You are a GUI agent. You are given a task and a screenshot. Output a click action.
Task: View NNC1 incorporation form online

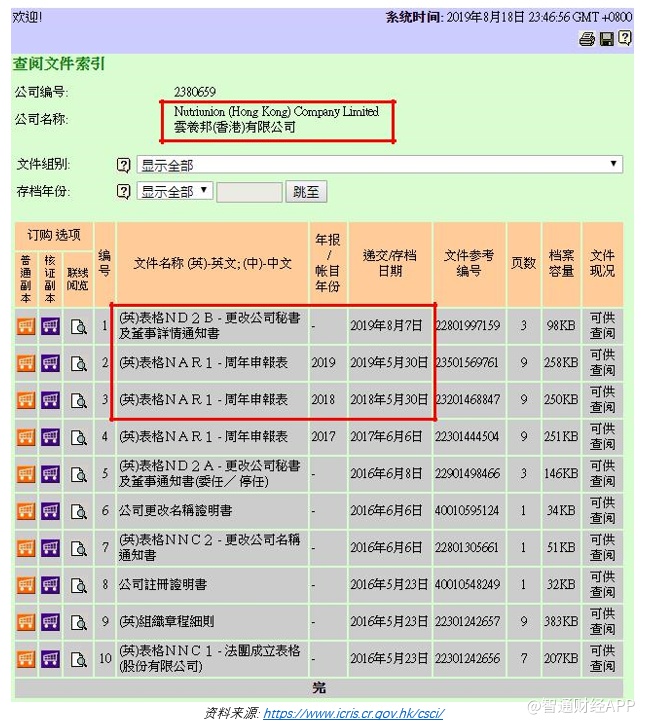click(79, 659)
